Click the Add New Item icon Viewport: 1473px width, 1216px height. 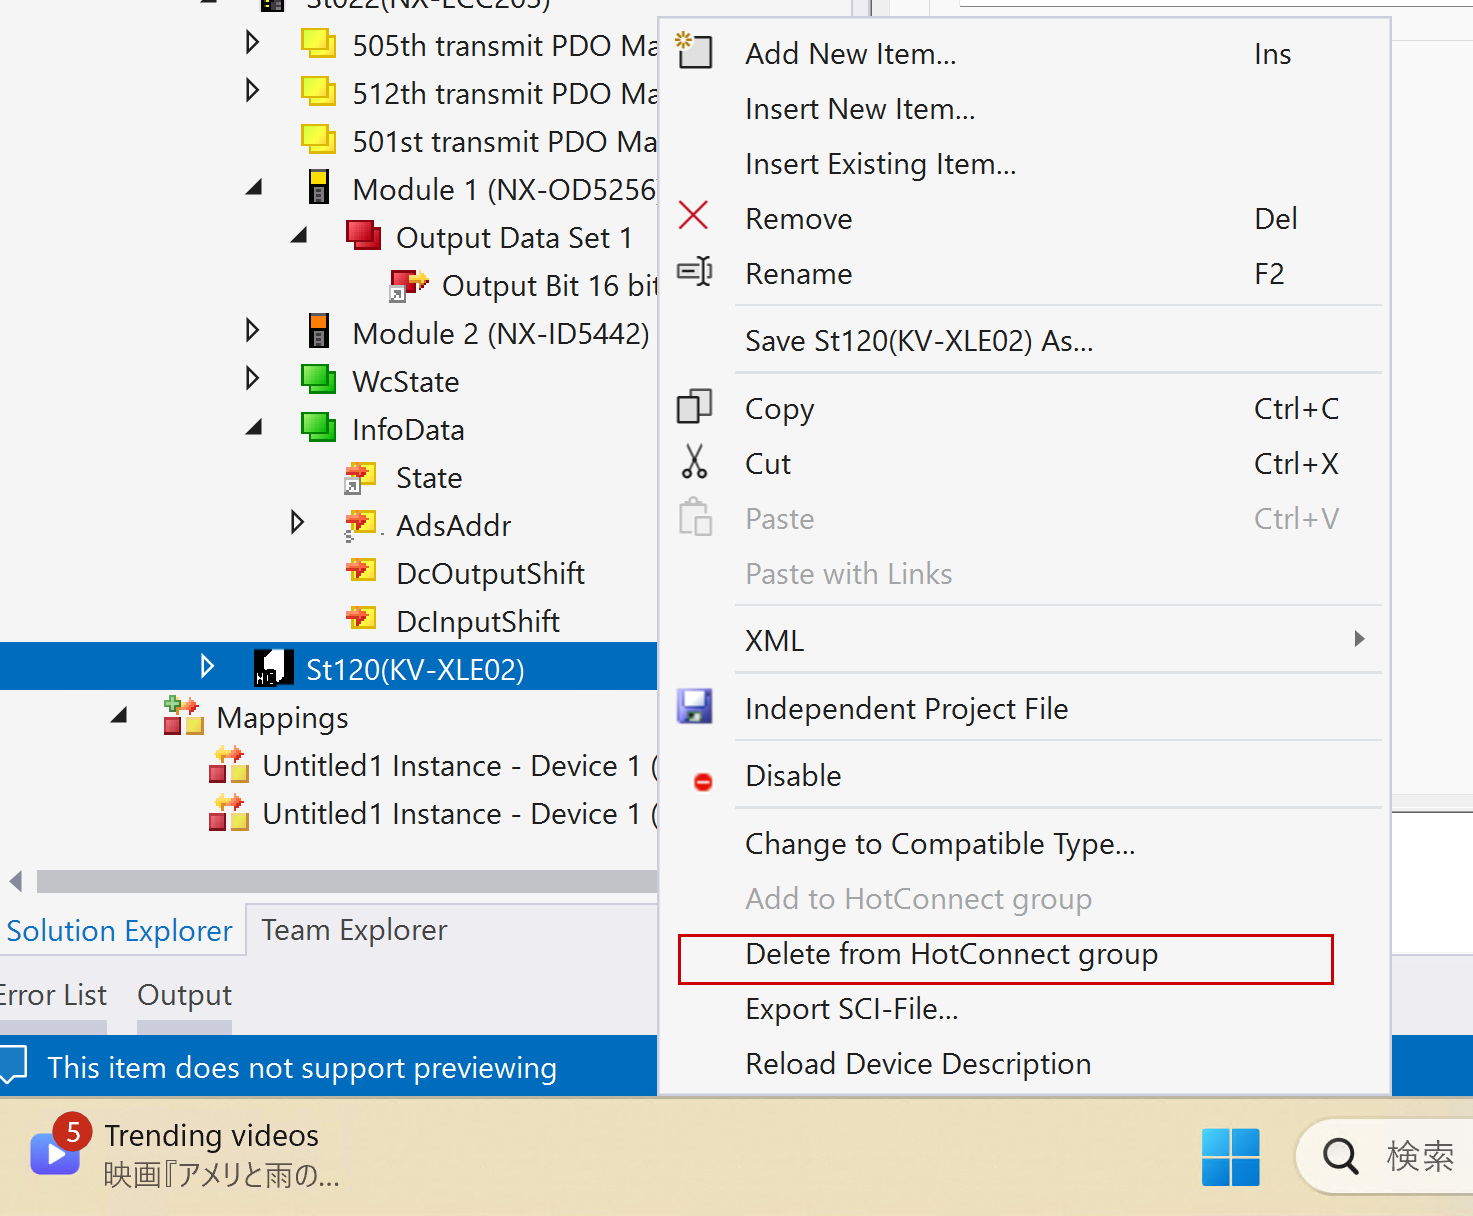click(694, 50)
